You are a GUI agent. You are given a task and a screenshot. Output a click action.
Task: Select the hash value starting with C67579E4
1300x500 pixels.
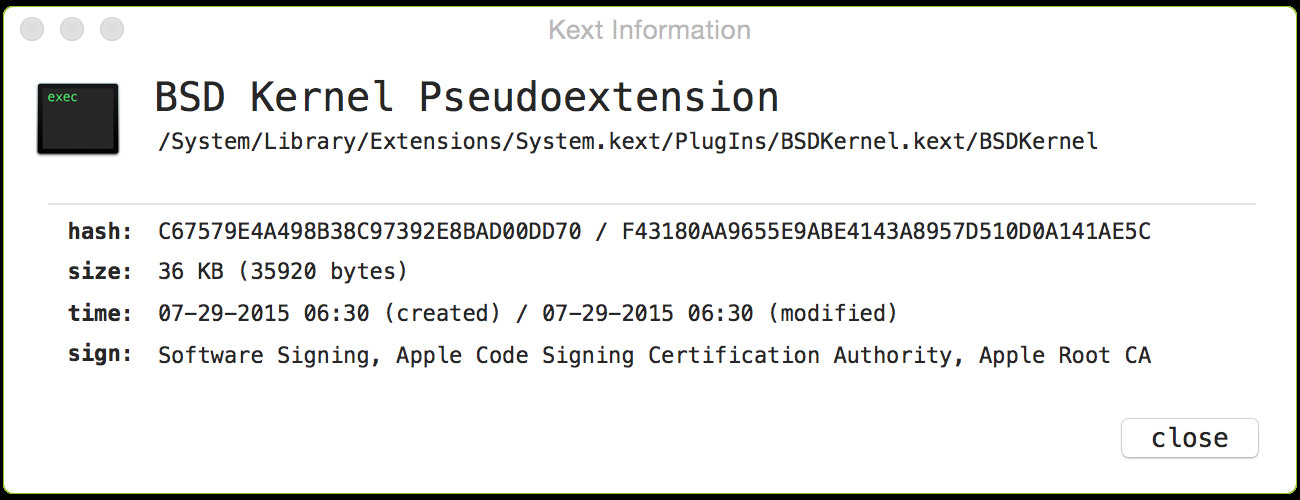pyautogui.click(x=370, y=232)
